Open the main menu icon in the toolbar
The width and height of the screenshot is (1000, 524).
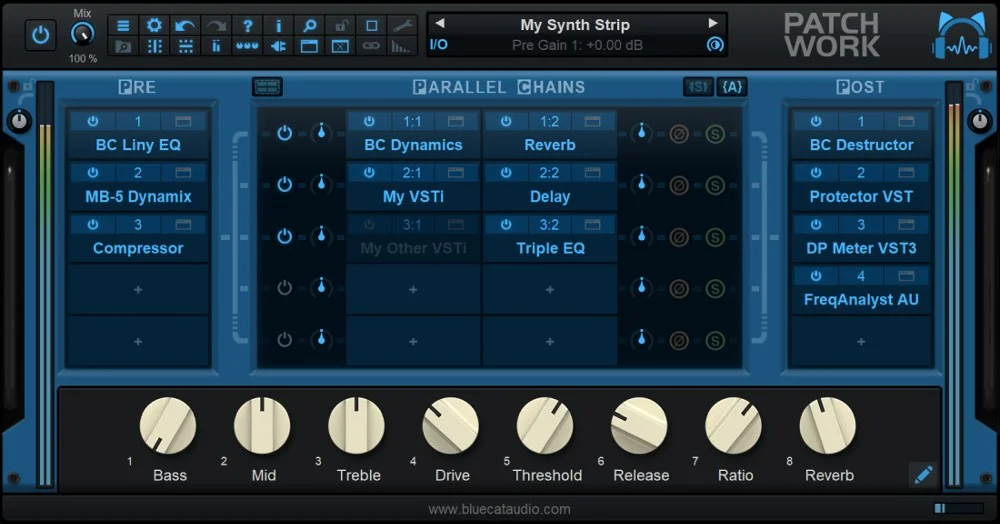pos(123,25)
